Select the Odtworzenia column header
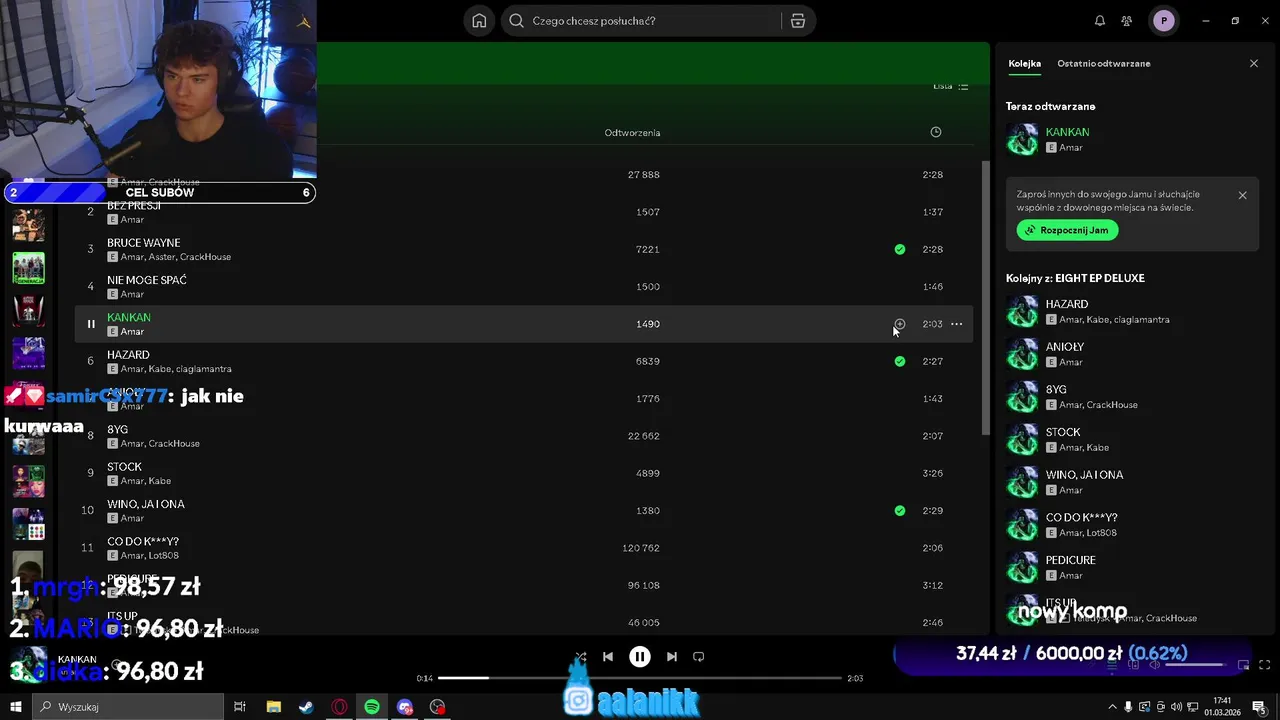The image size is (1280, 720). point(632,132)
